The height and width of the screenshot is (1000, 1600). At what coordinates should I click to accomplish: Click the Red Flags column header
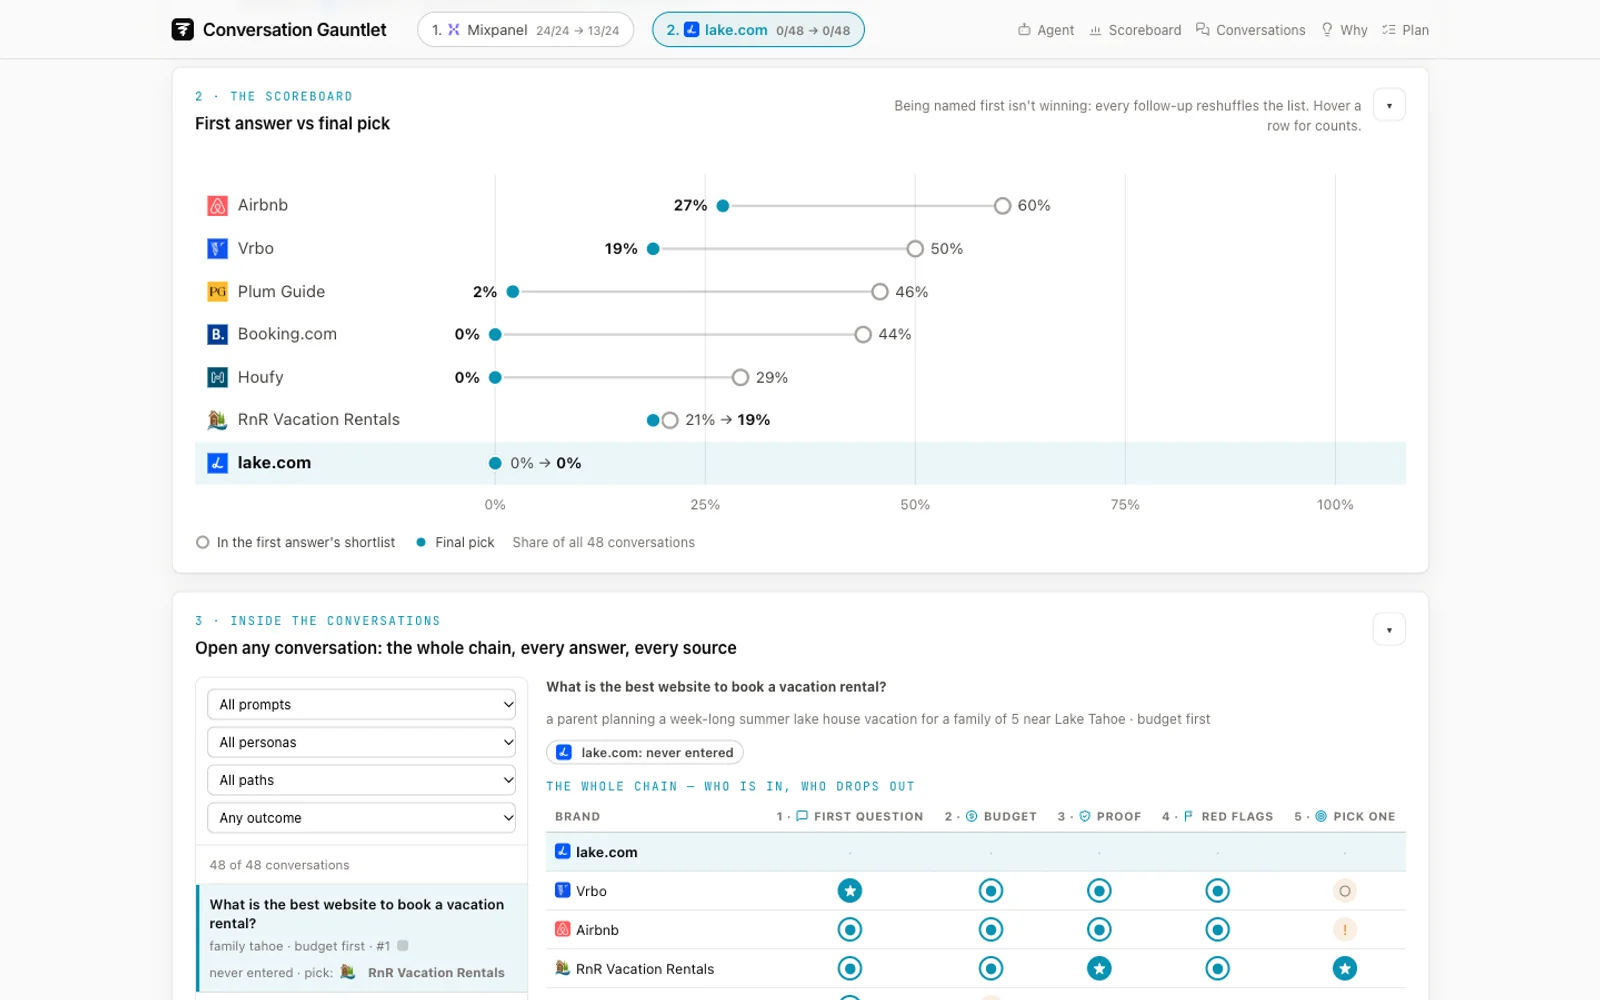click(1217, 816)
